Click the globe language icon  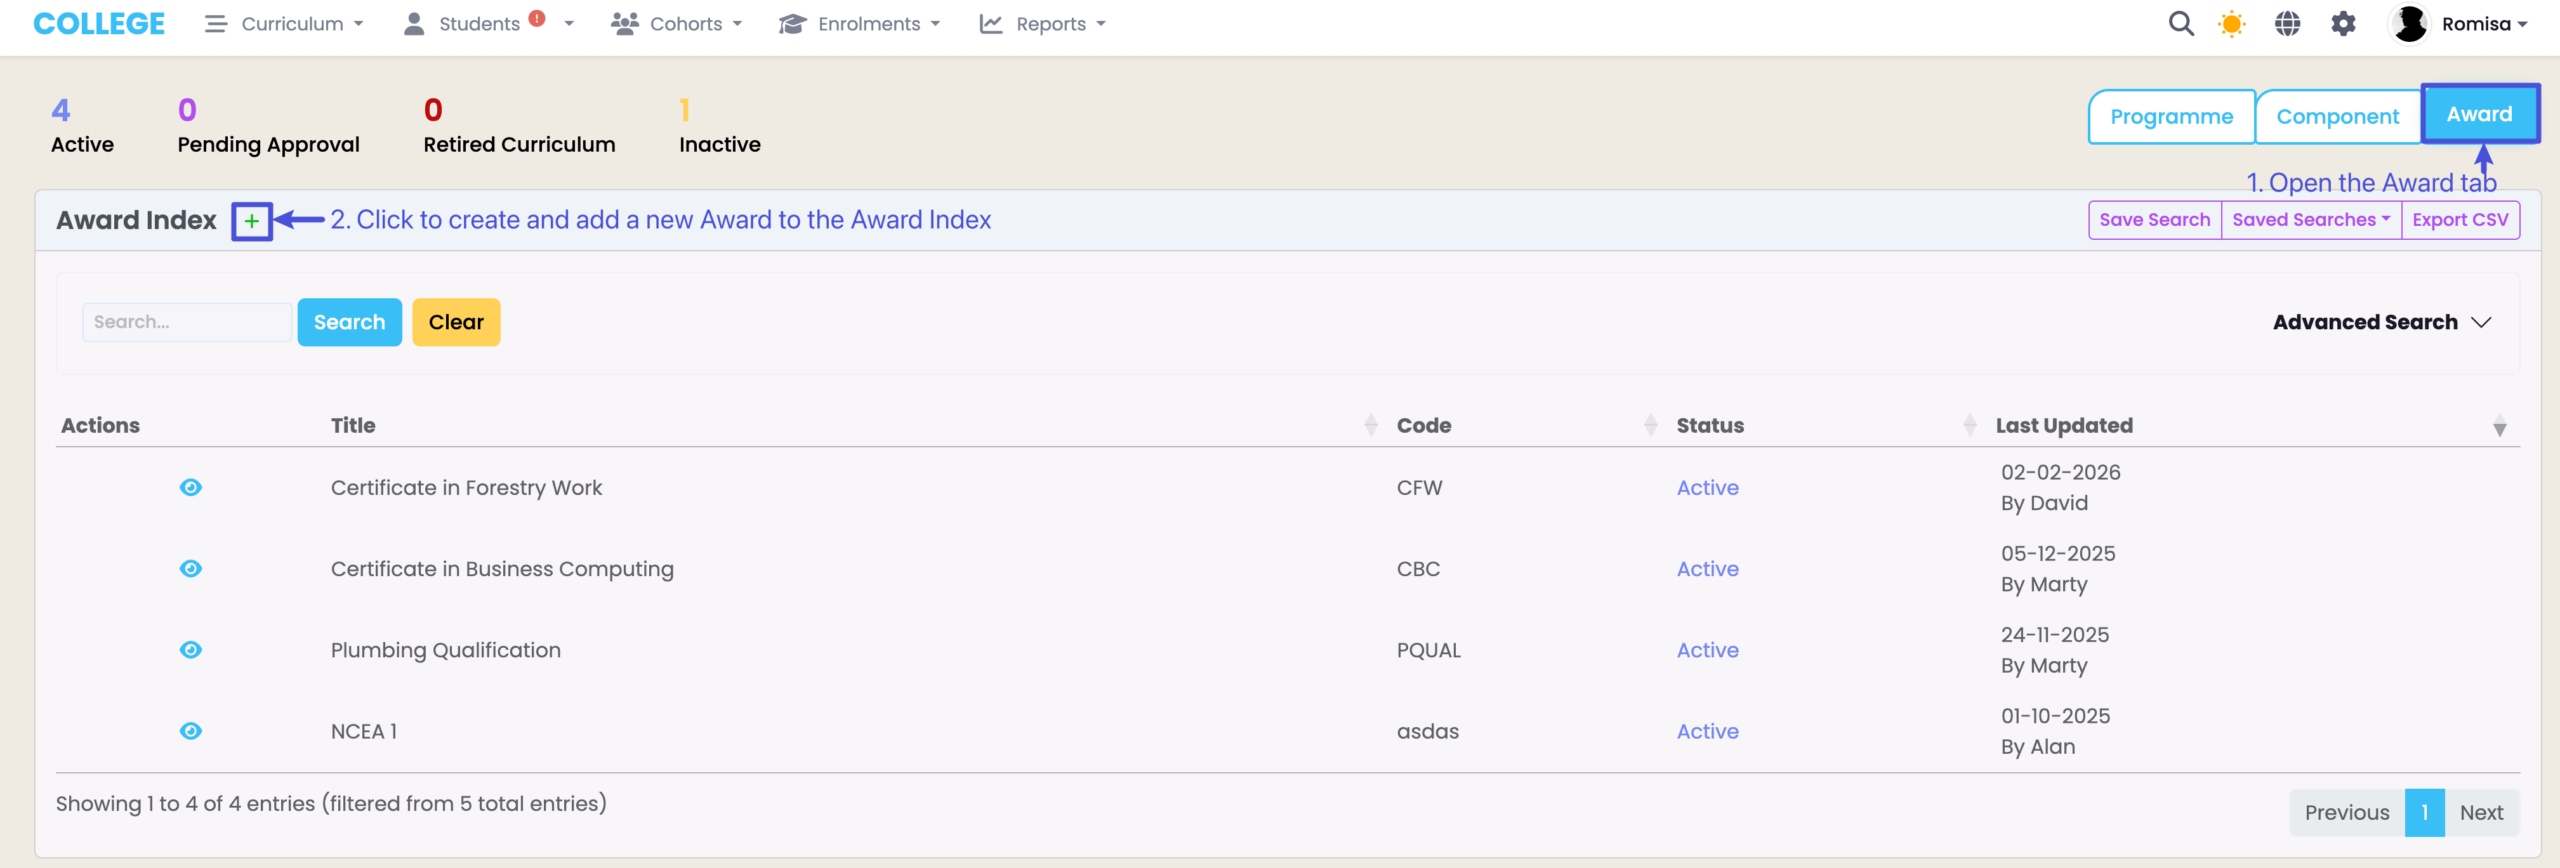[2287, 24]
